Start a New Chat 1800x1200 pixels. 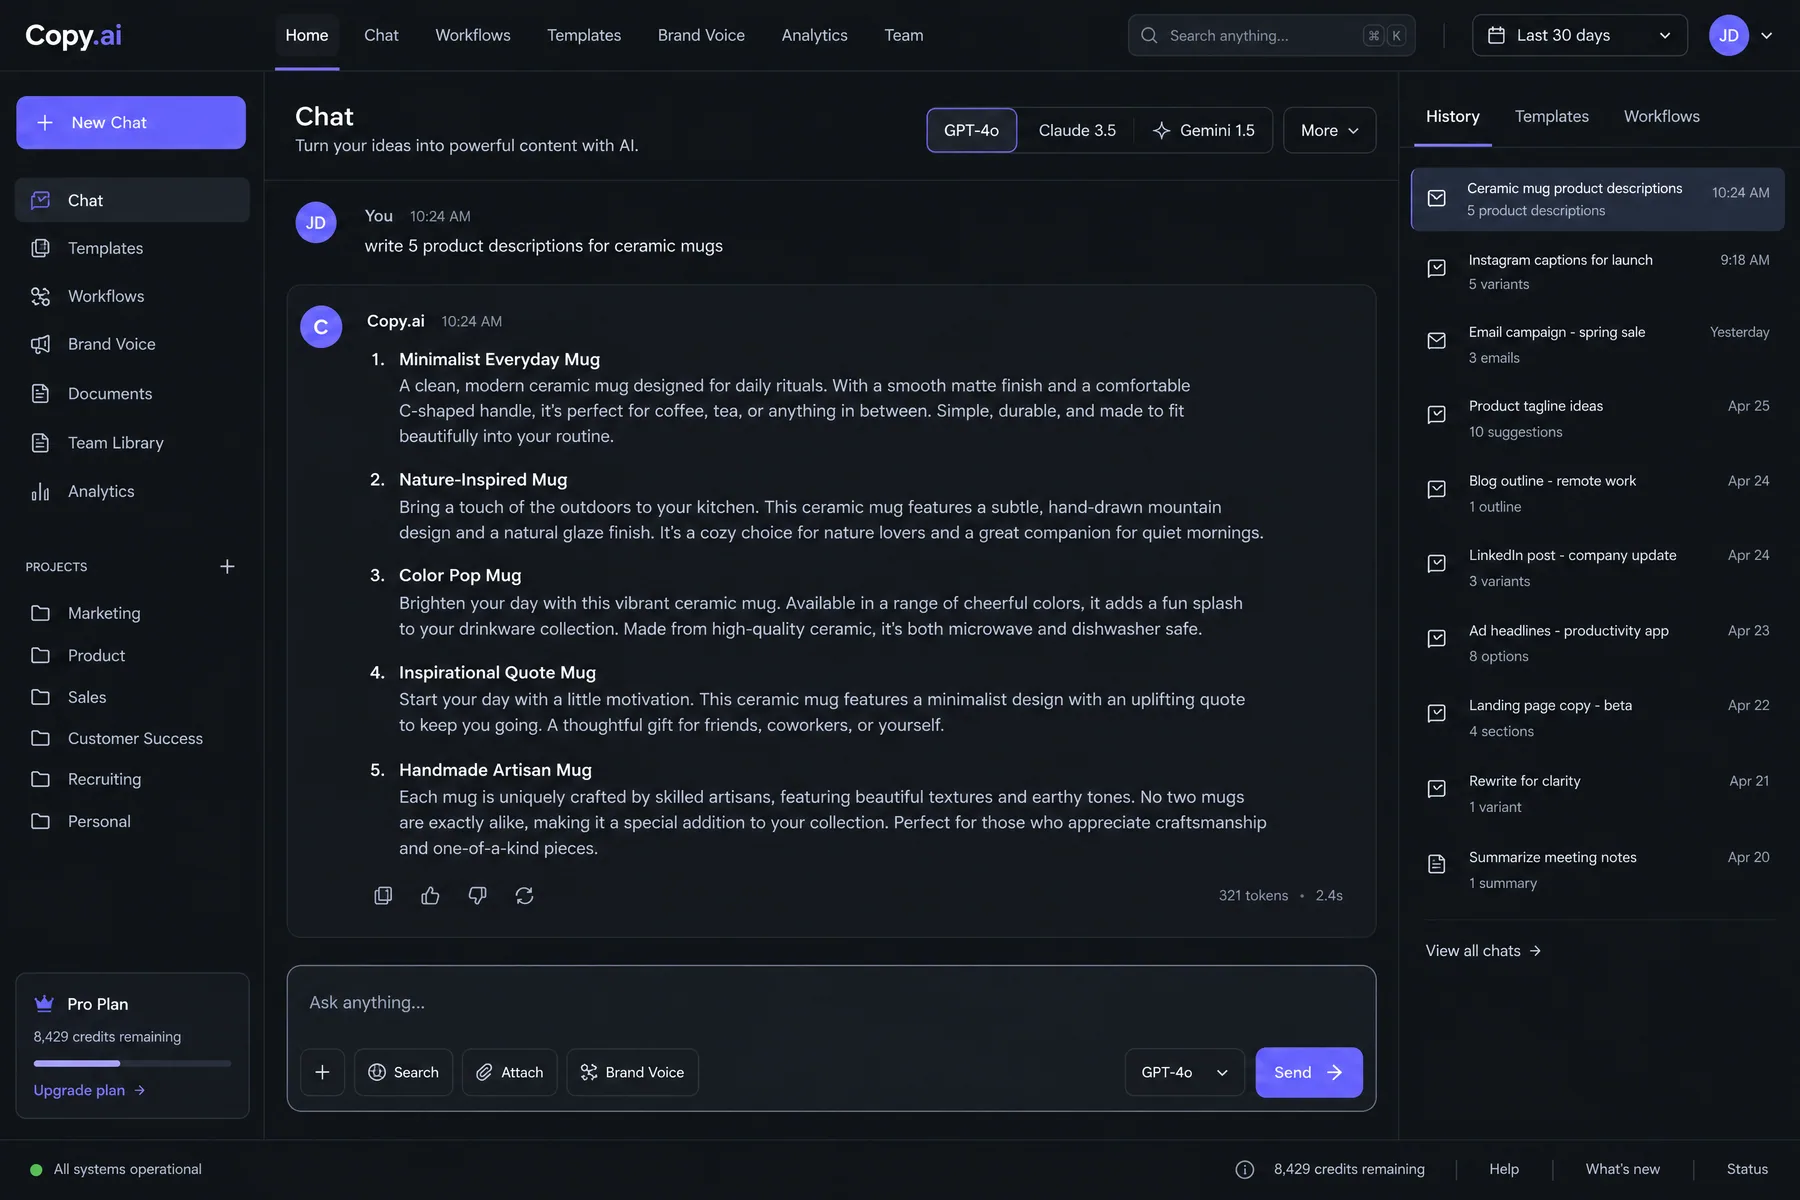click(x=131, y=122)
